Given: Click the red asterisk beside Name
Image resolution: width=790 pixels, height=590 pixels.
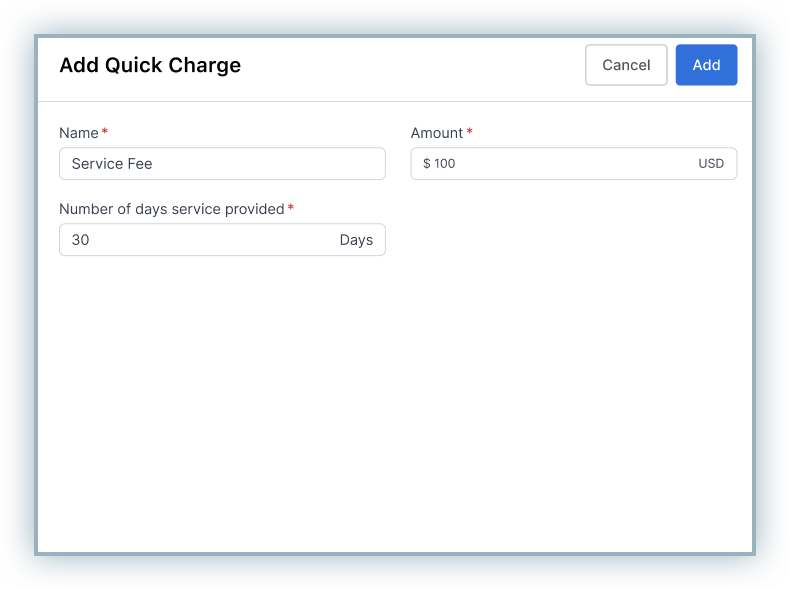Looking at the screenshot, I should pyautogui.click(x=105, y=133).
